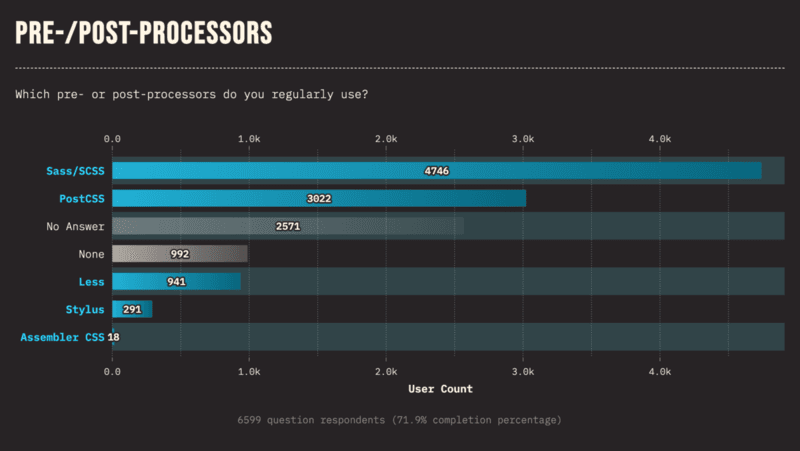Click the question text about pre- or post-processors

click(191, 94)
